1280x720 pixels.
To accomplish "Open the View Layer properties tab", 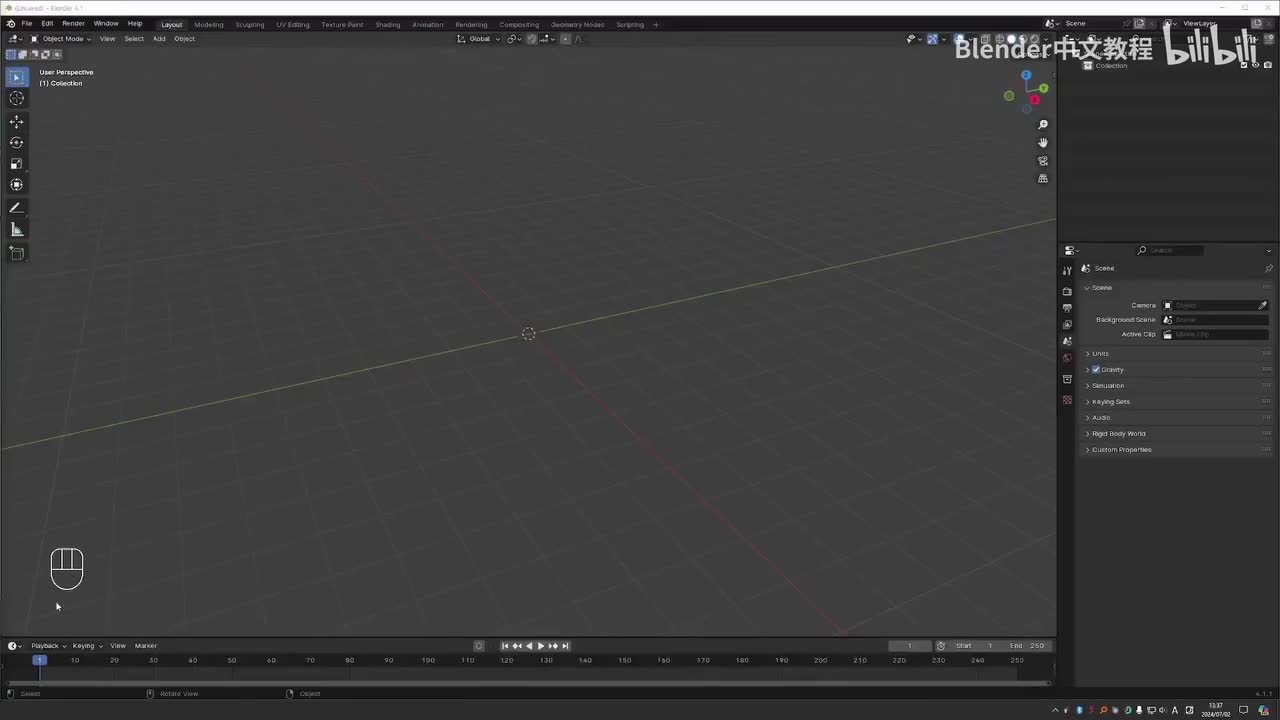I will click(x=1067, y=324).
